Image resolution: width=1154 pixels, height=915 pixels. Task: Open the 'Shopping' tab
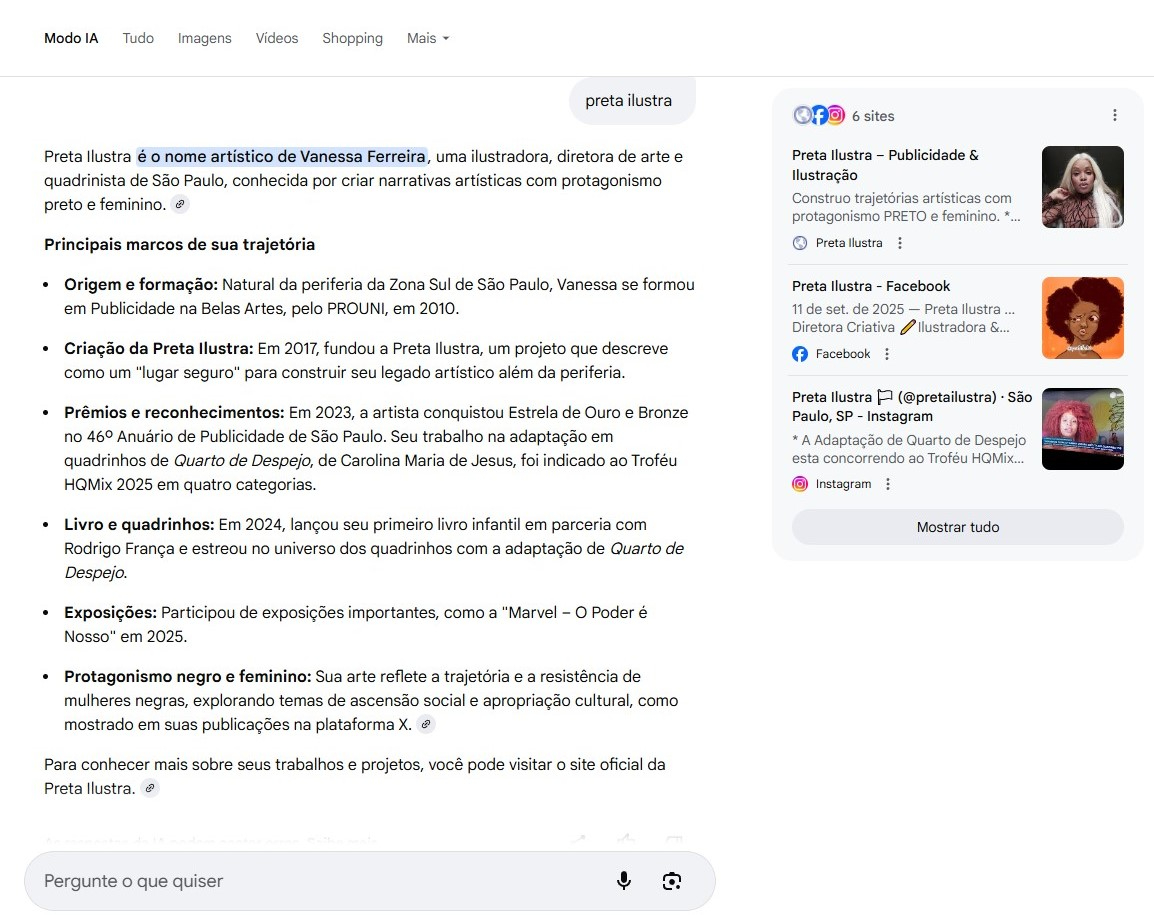(x=352, y=38)
